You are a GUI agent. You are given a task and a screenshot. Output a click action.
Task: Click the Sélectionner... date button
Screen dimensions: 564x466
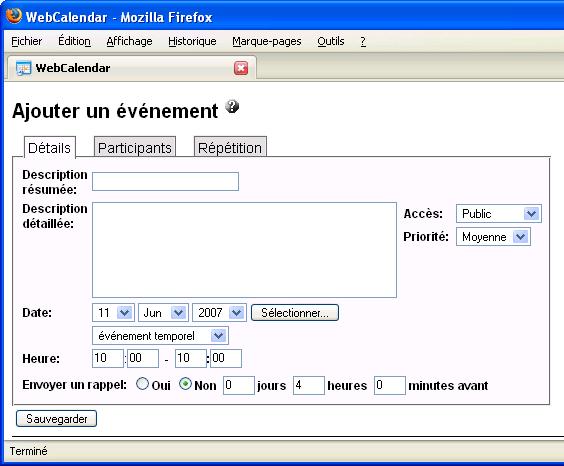click(295, 313)
